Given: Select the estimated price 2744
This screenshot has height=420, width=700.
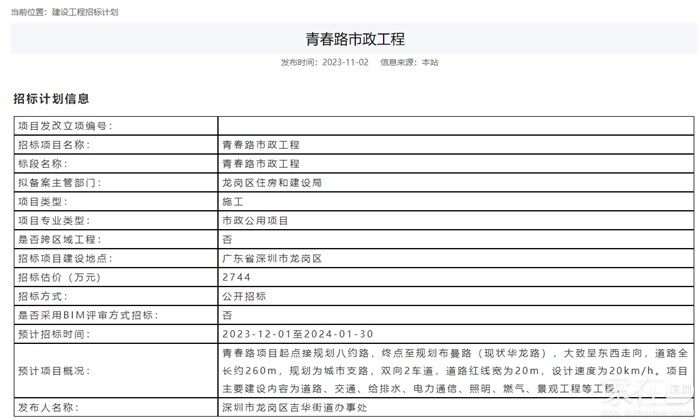Looking at the screenshot, I should pyautogui.click(x=236, y=277).
